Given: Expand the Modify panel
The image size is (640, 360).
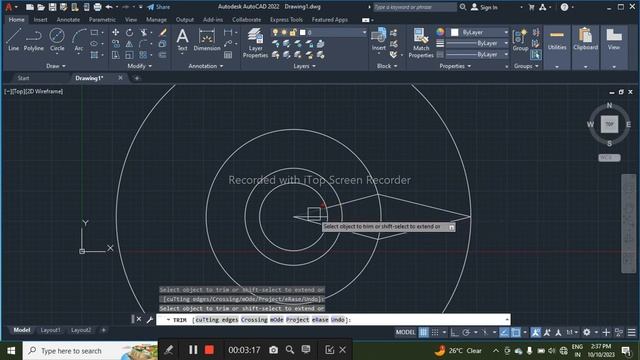Looking at the screenshot, I should (x=139, y=66).
